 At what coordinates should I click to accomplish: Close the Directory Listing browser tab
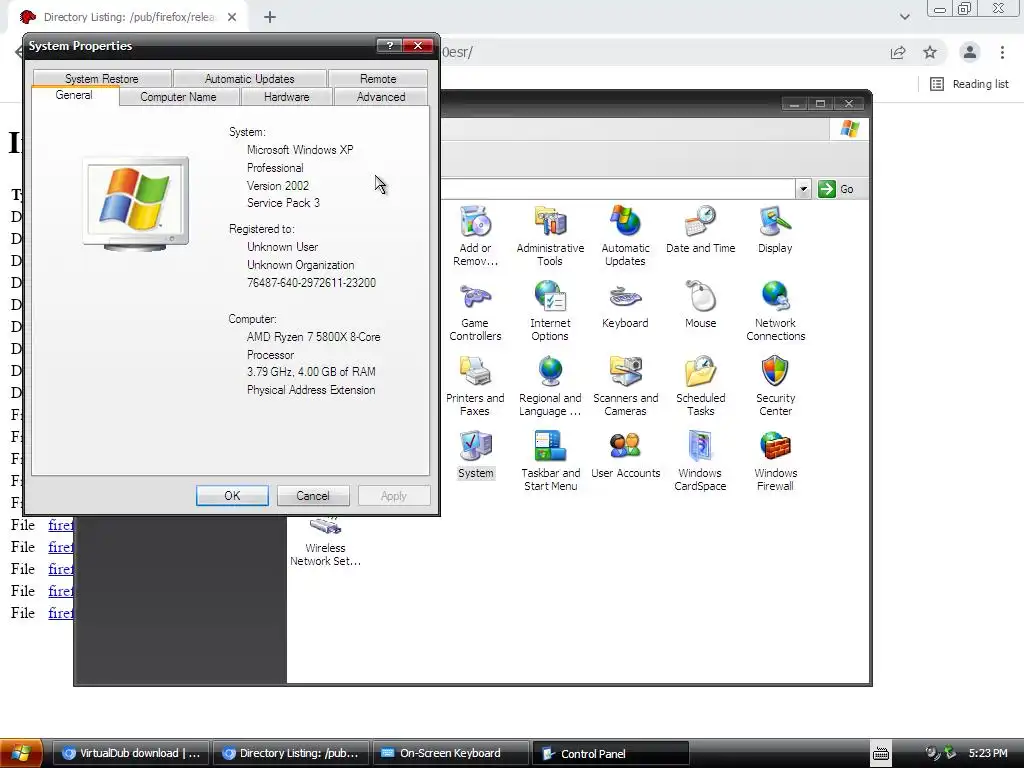pos(232,17)
